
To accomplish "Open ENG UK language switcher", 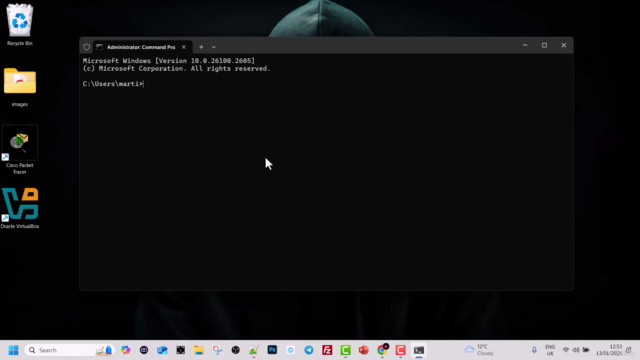I will (x=550, y=350).
